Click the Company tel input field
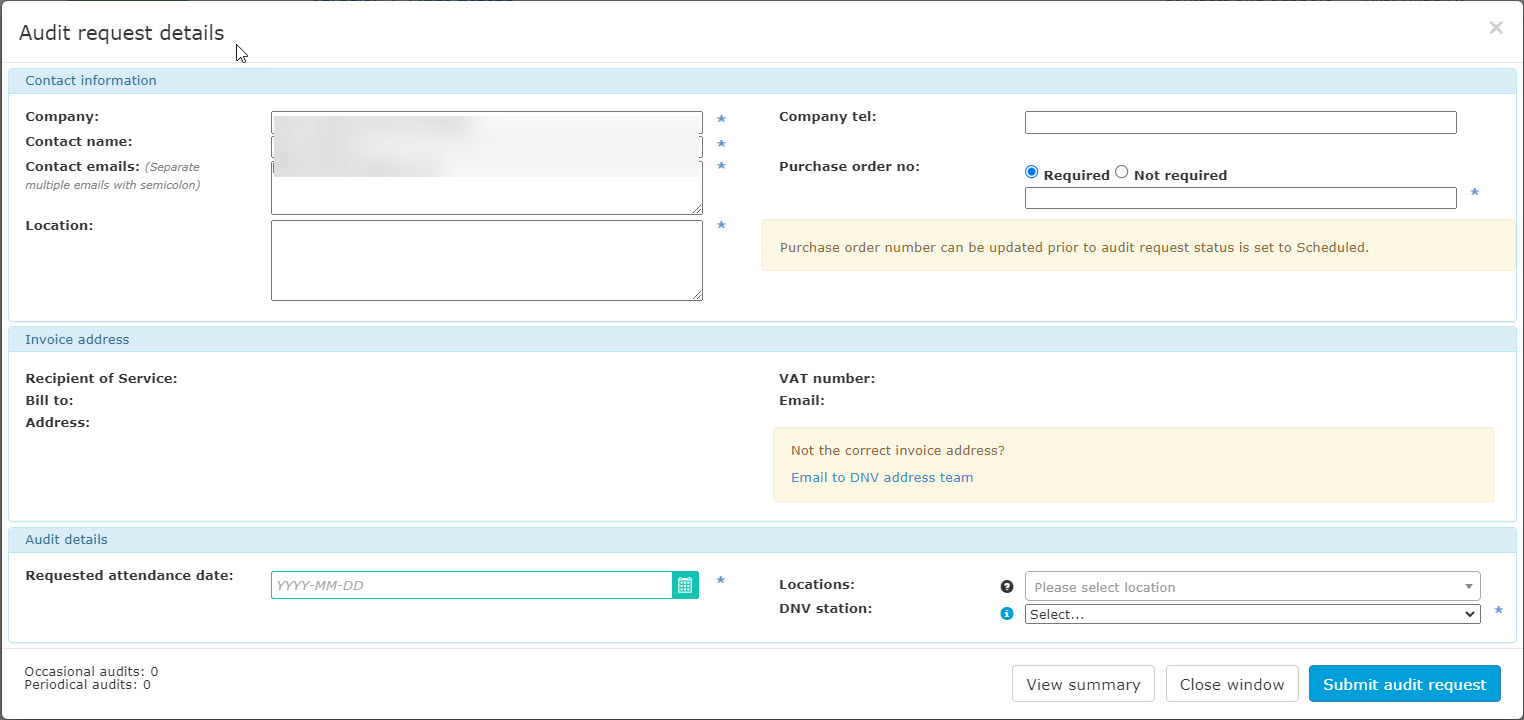This screenshot has width=1524, height=720. click(1240, 121)
